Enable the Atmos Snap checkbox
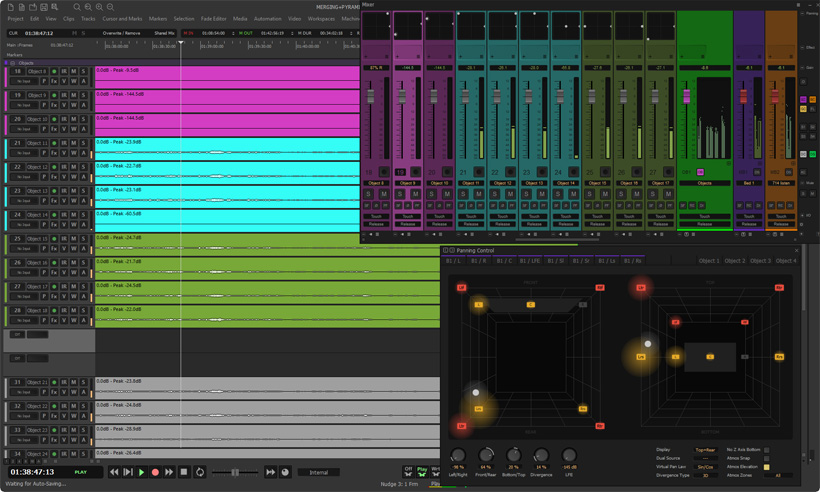This screenshot has width=820, height=492. (x=767, y=458)
